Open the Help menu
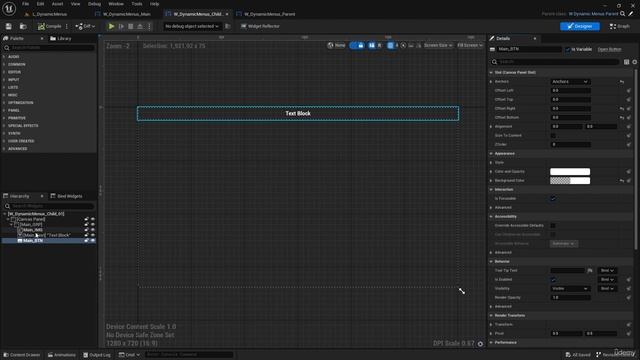 [154, 4]
